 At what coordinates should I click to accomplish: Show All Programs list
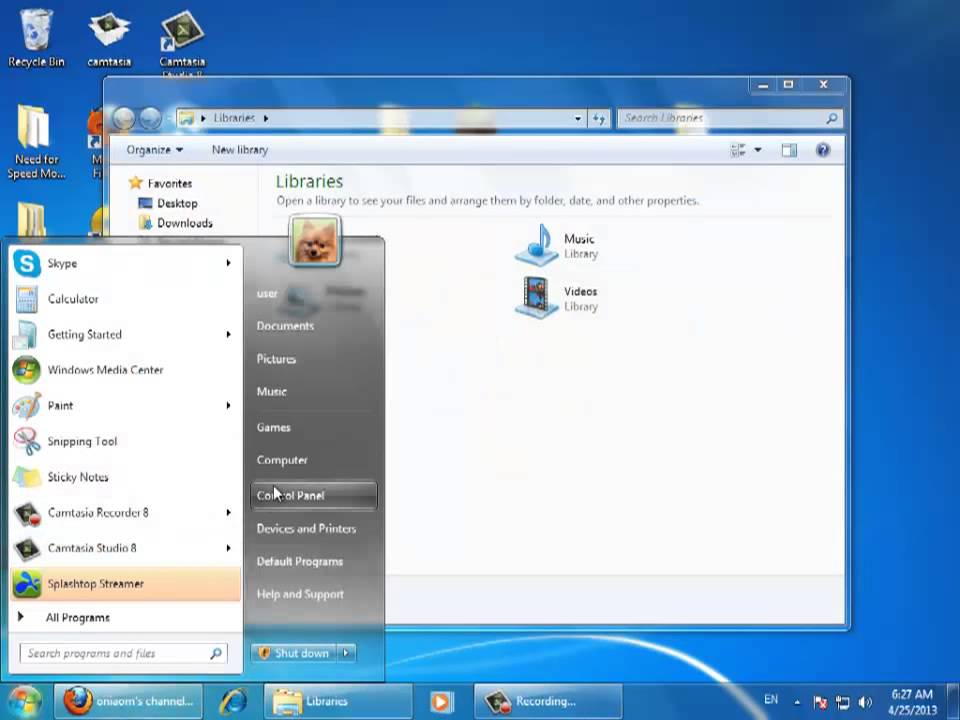pyautogui.click(x=126, y=617)
